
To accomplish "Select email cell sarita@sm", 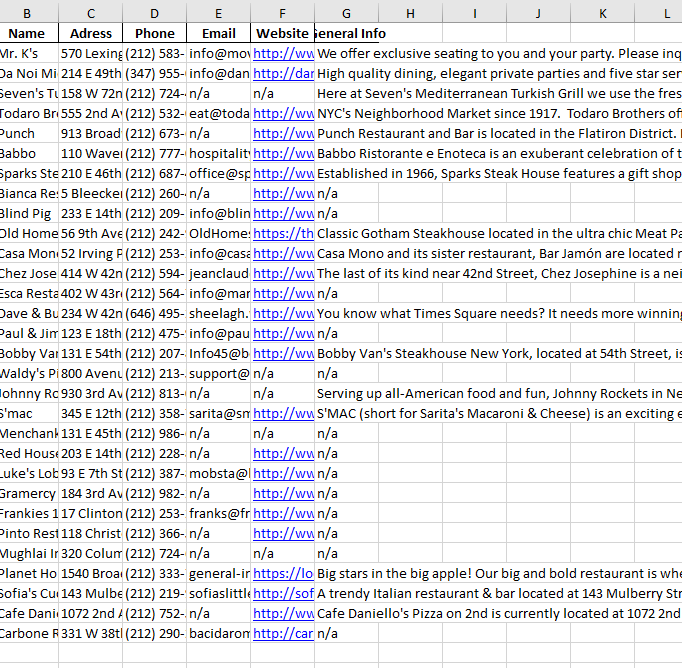I will coord(218,414).
